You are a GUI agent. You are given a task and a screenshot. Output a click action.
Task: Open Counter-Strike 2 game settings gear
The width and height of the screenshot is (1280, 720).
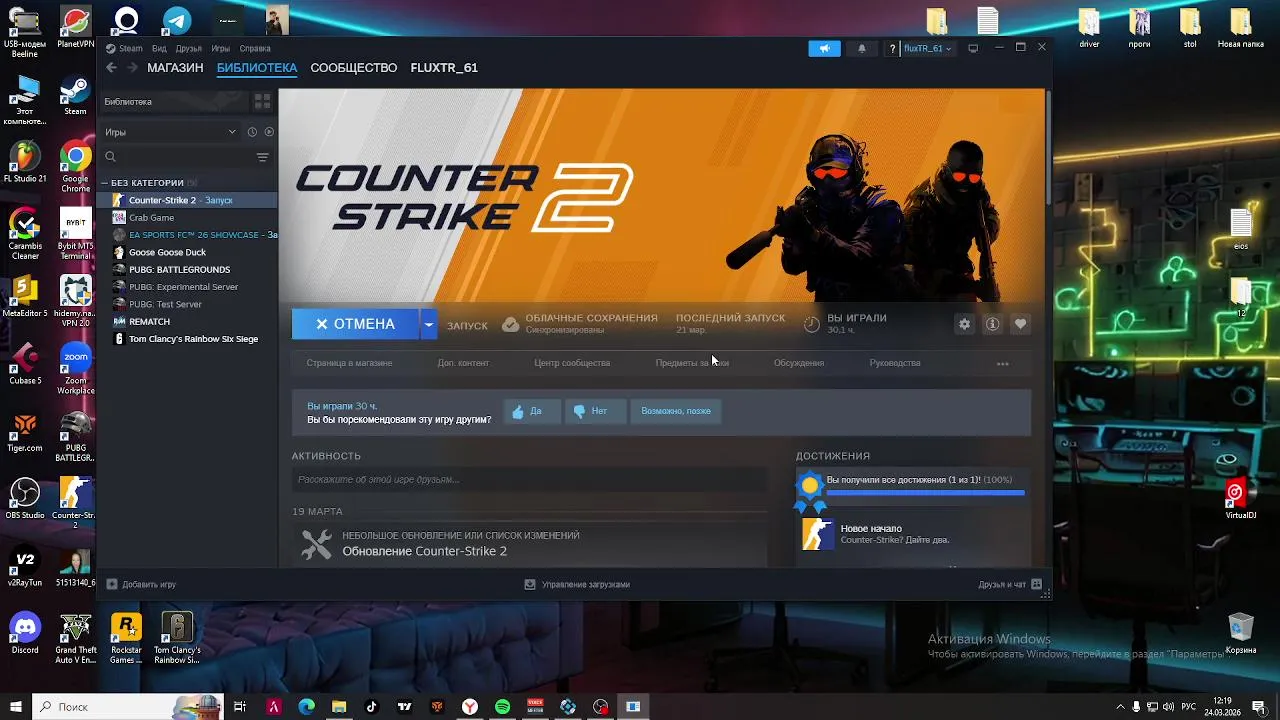coord(964,324)
